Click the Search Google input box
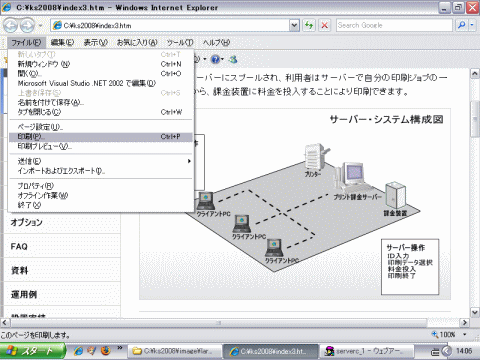Image resolution: width=480 pixels, height=360 pixels. tap(394, 25)
